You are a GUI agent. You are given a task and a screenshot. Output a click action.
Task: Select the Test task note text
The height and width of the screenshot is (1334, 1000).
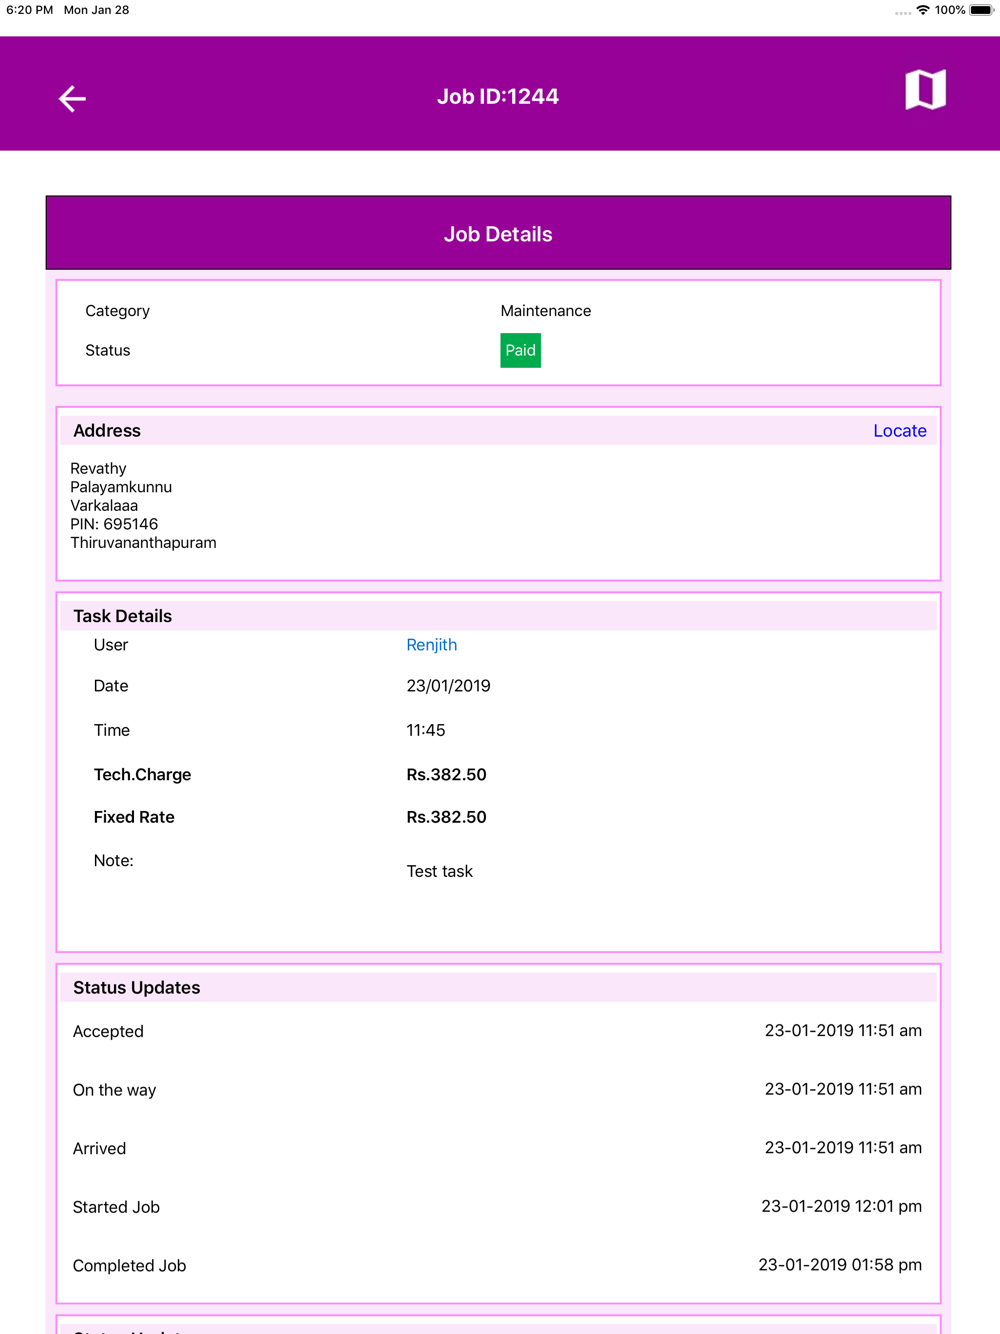(x=439, y=872)
